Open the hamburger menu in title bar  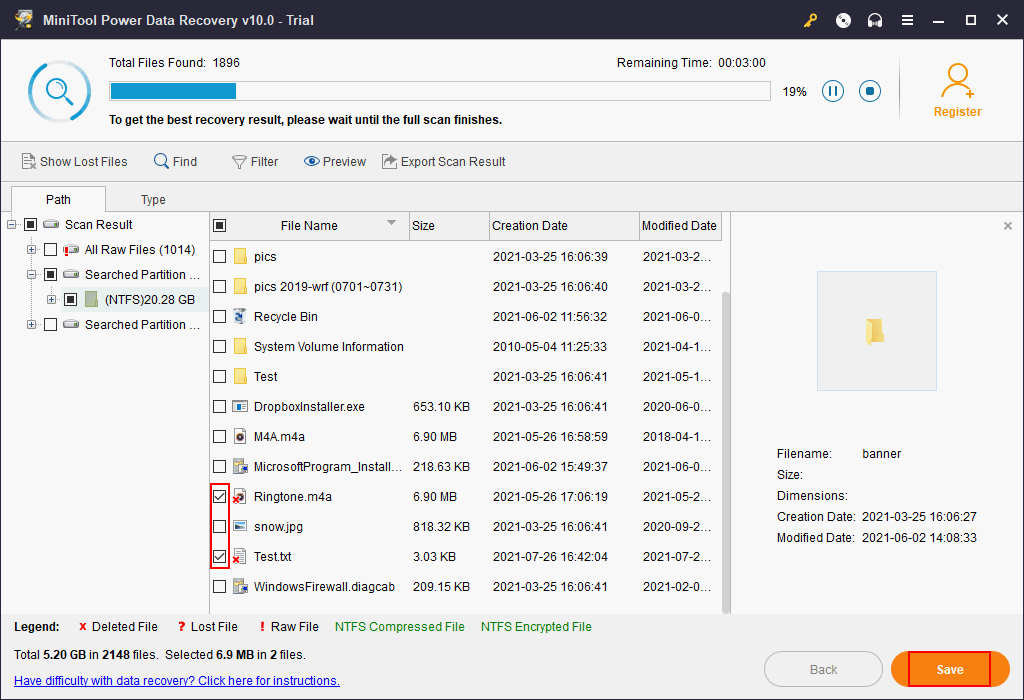[x=907, y=20]
